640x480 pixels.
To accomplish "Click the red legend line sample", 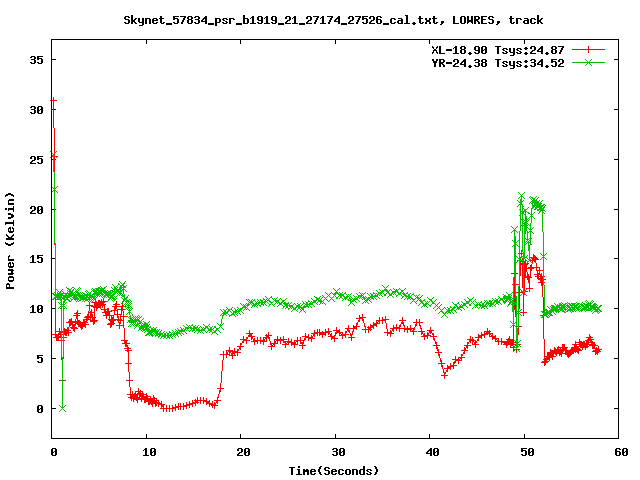I will (588, 50).
